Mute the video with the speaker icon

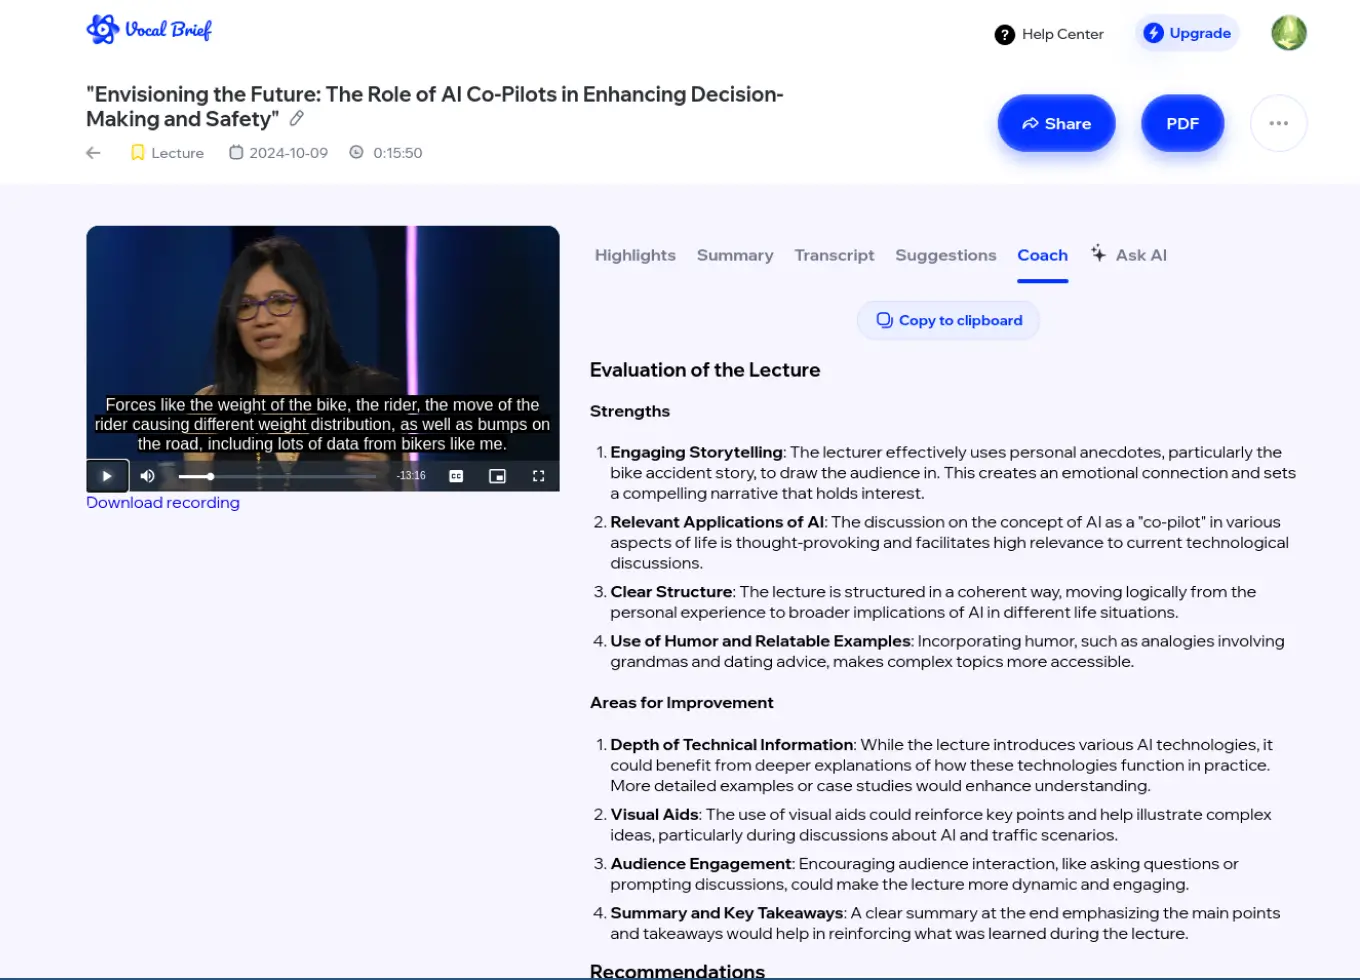(x=148, y=476)
